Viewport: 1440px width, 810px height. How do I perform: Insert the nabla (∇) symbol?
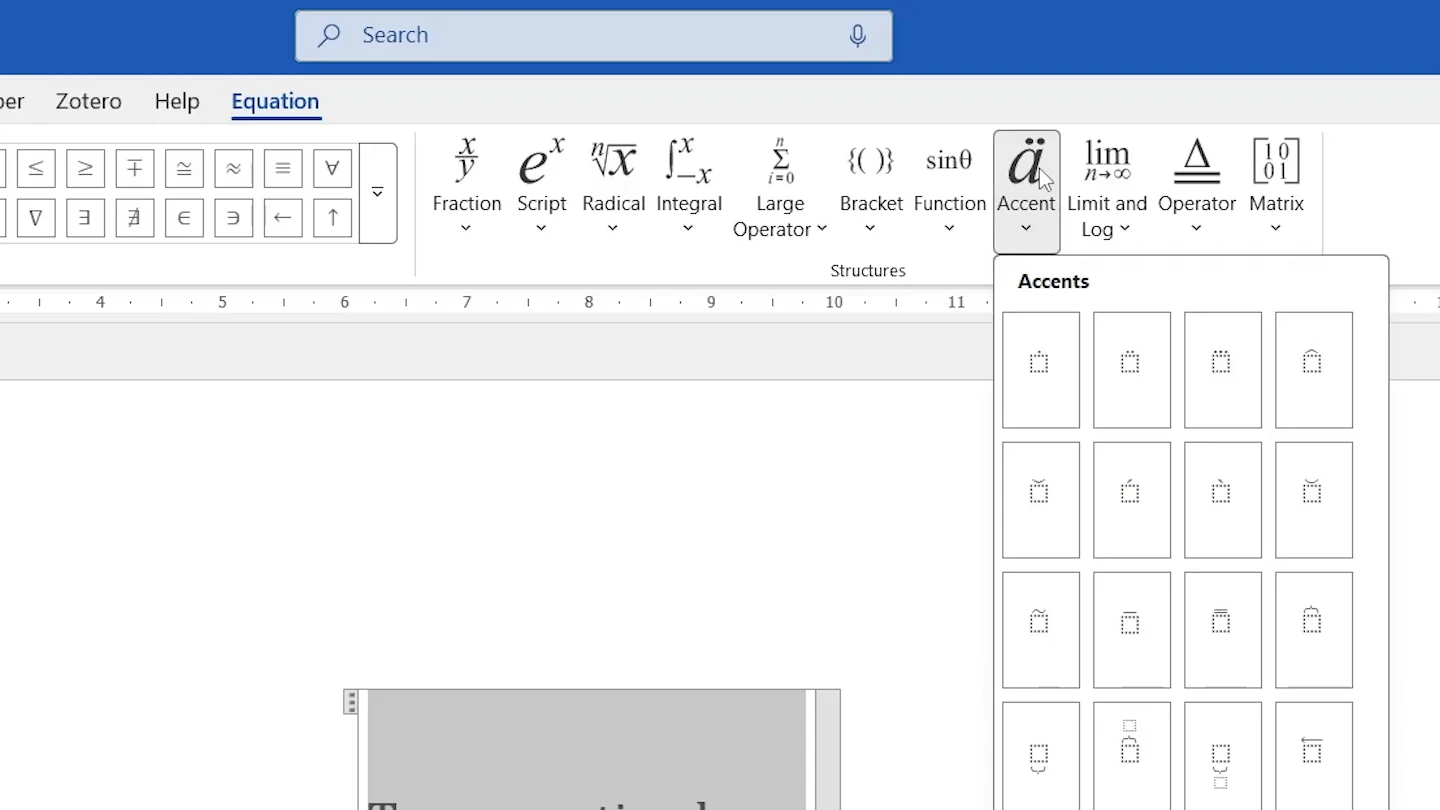point(36,218)
